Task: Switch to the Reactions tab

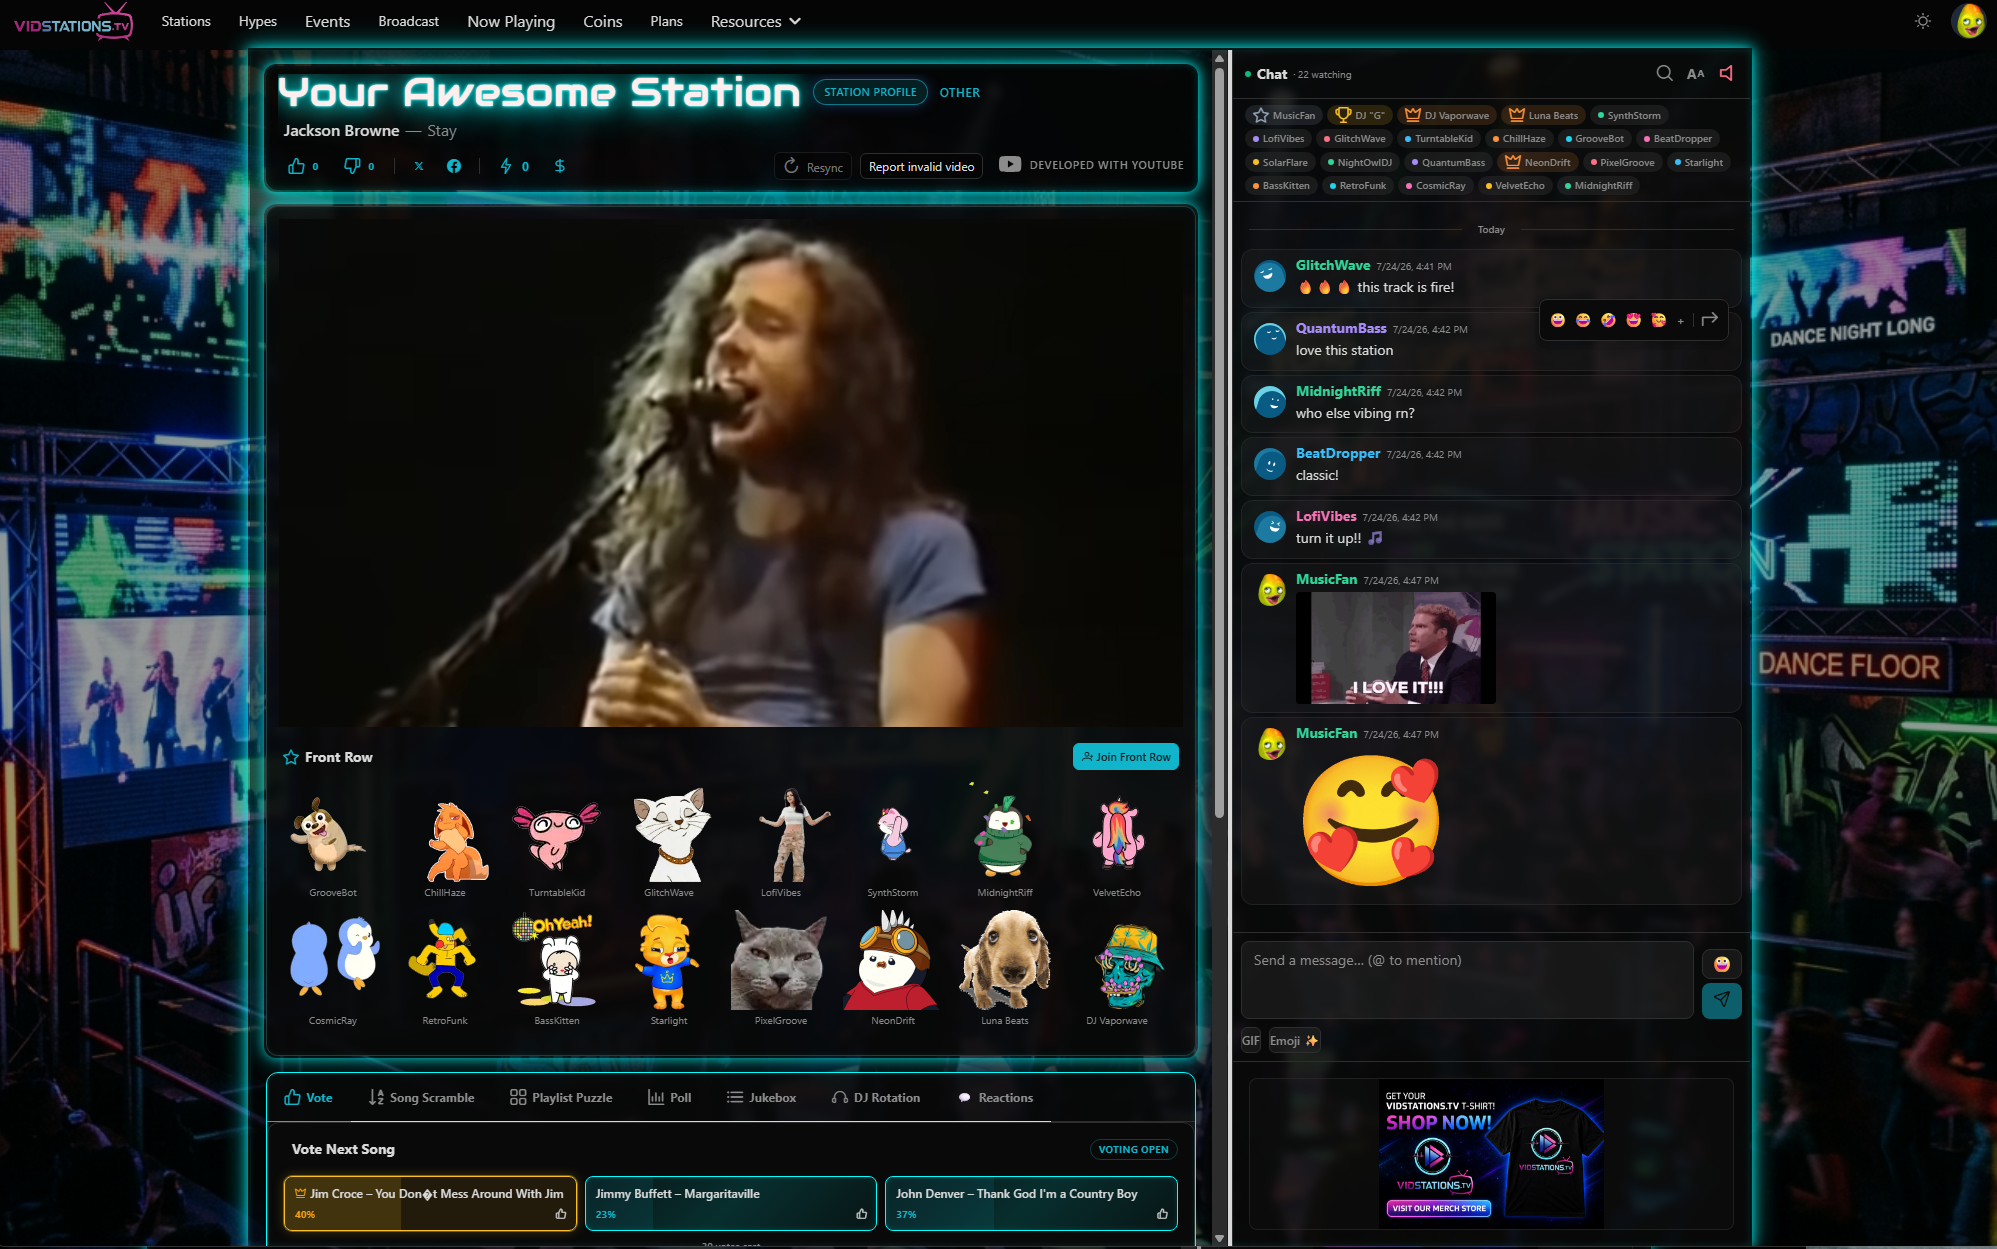Action: (995, 1097)
